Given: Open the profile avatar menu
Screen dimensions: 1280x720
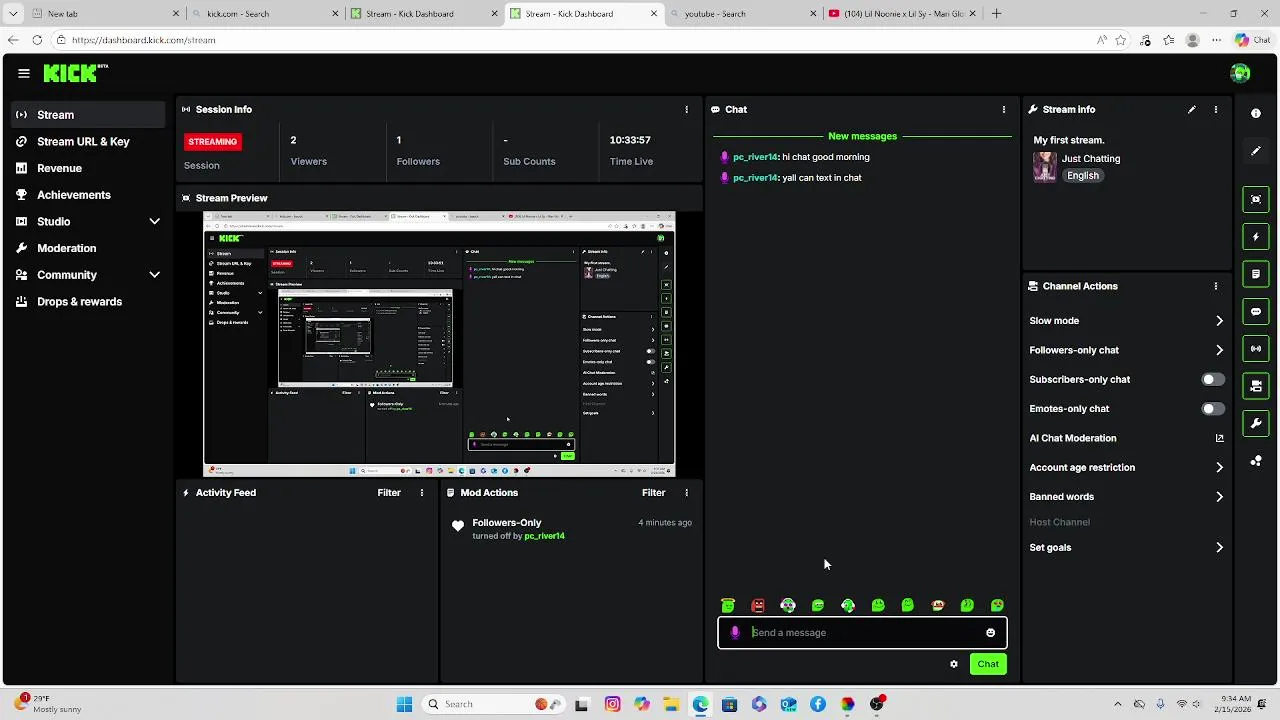Looking at the screenshot, I should [x=1240, y=73].
